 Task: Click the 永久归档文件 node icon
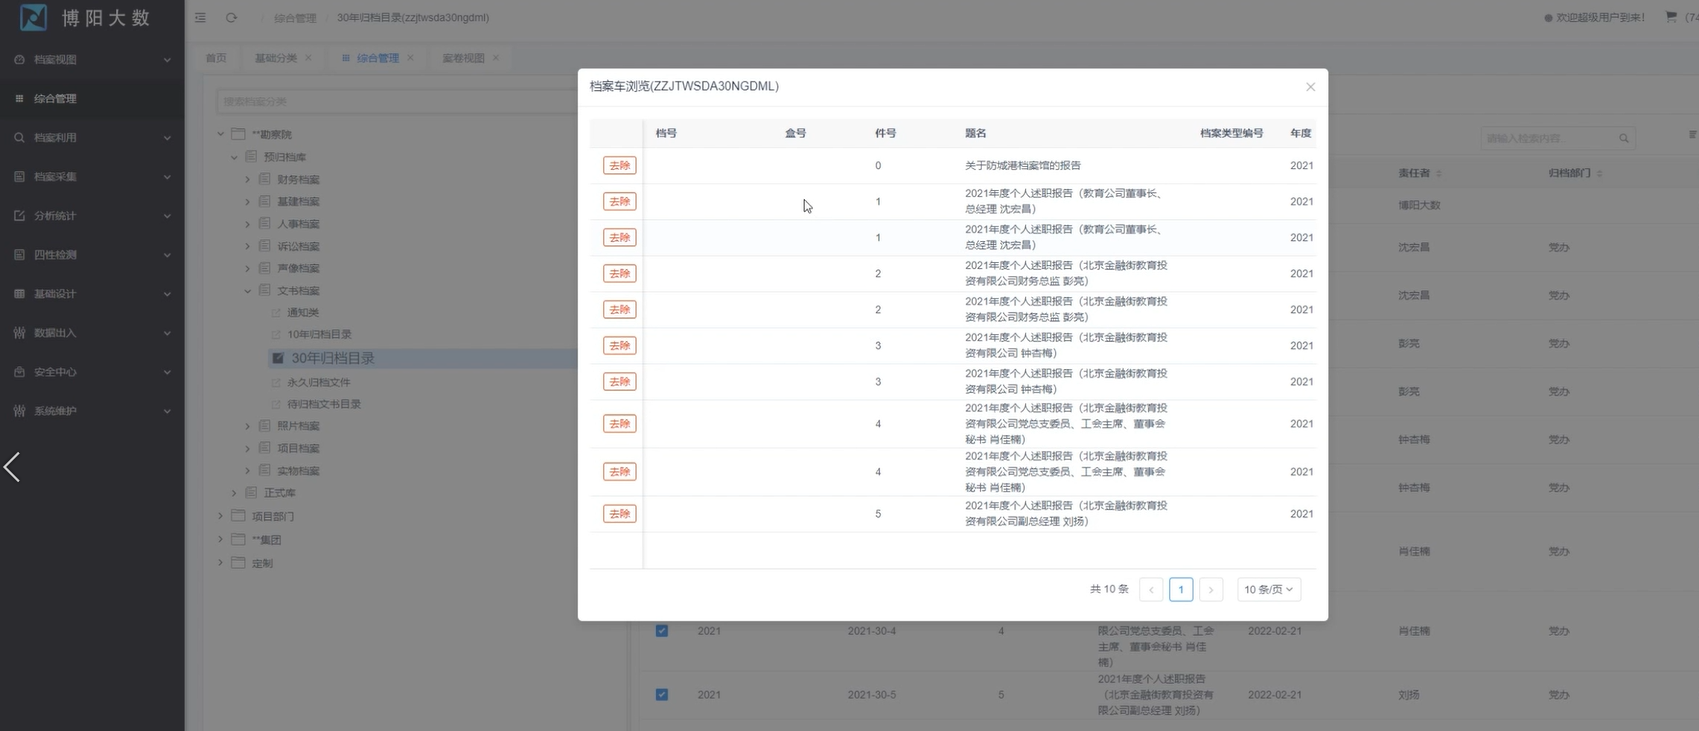point(277,383)
